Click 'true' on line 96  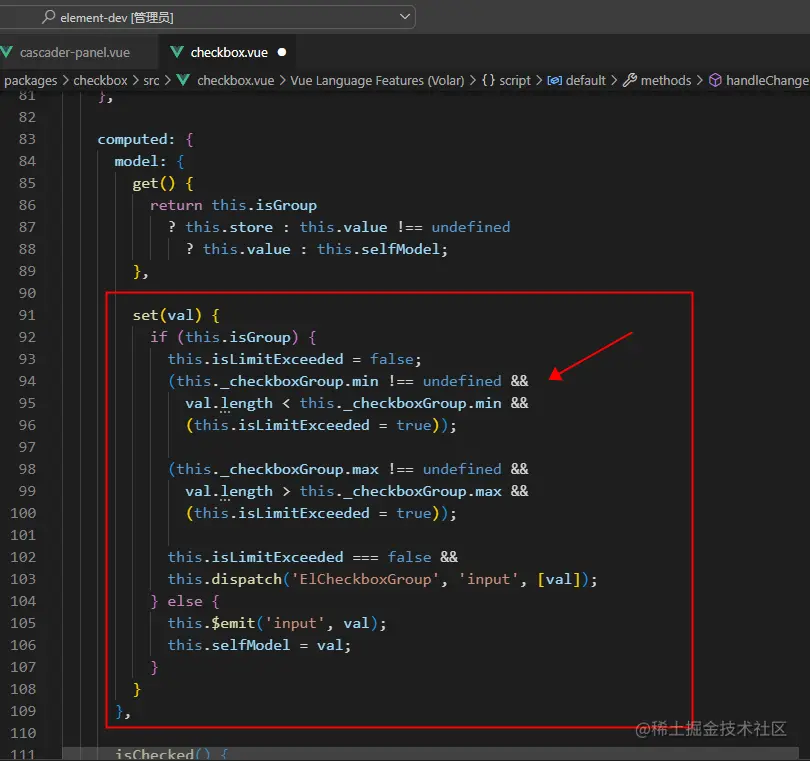coord(414,425)
